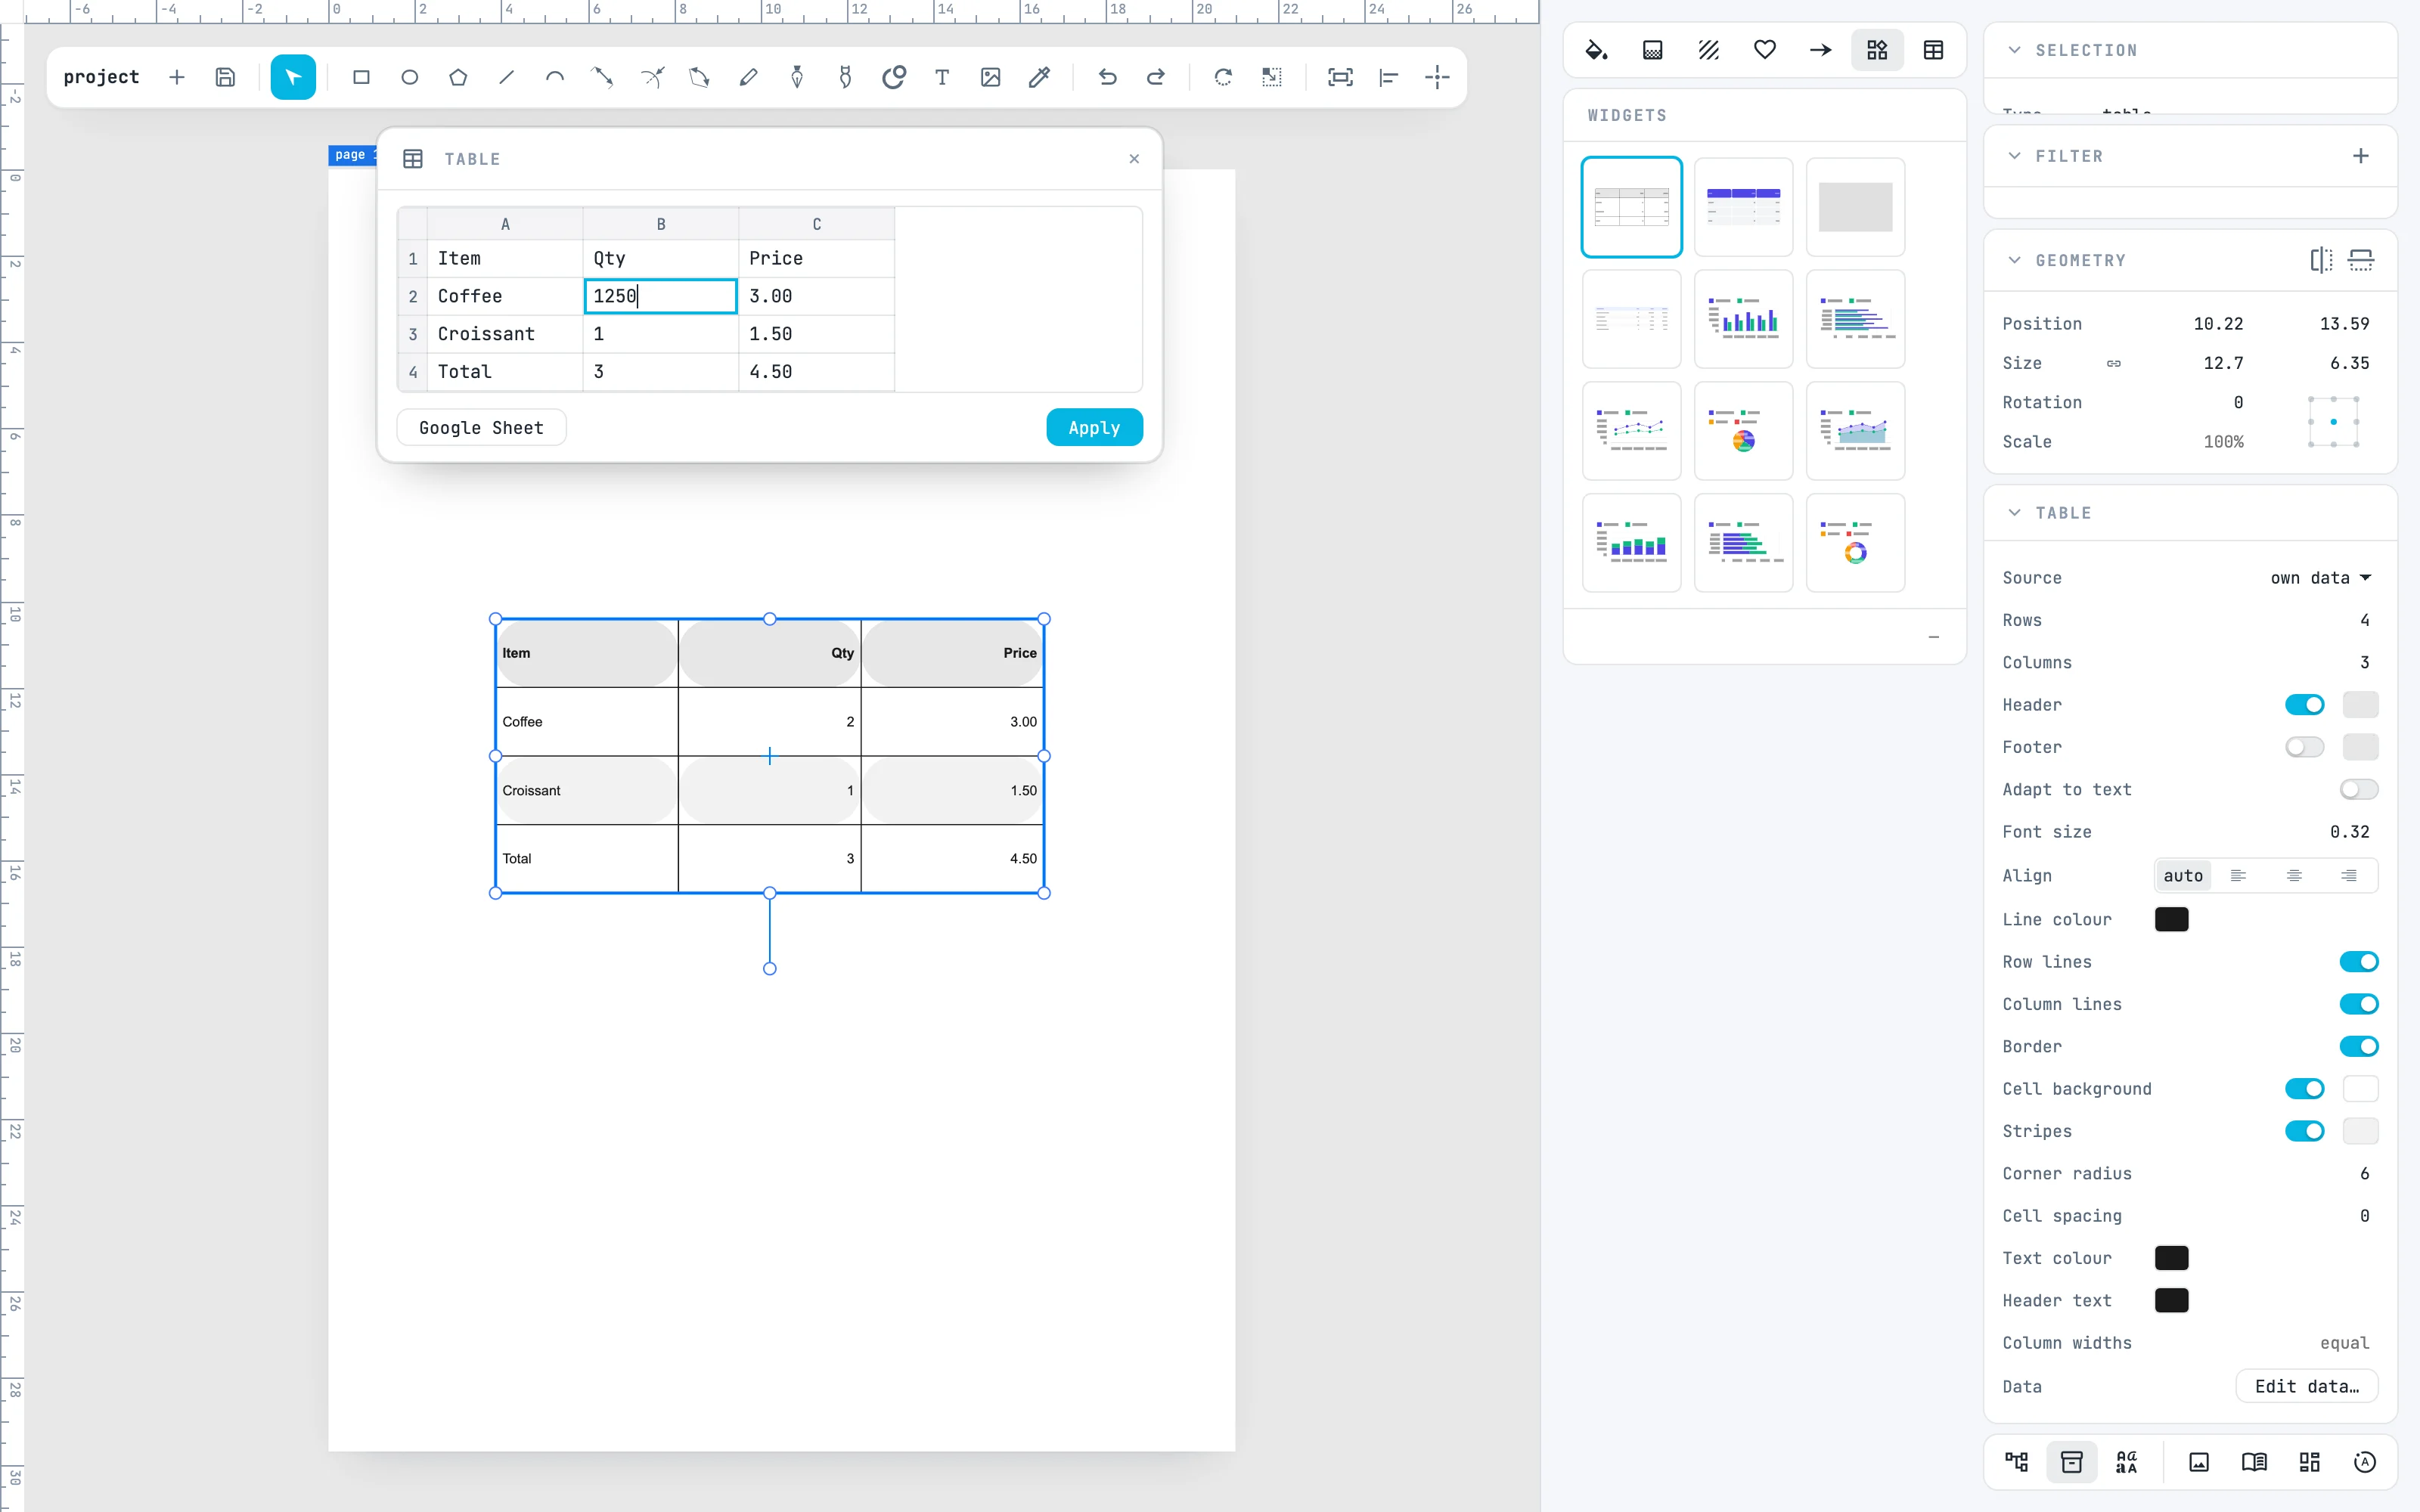The image size is (2420, 1512).
Task: Toggle Cell background switch
Action: tap(2304, 1089)
